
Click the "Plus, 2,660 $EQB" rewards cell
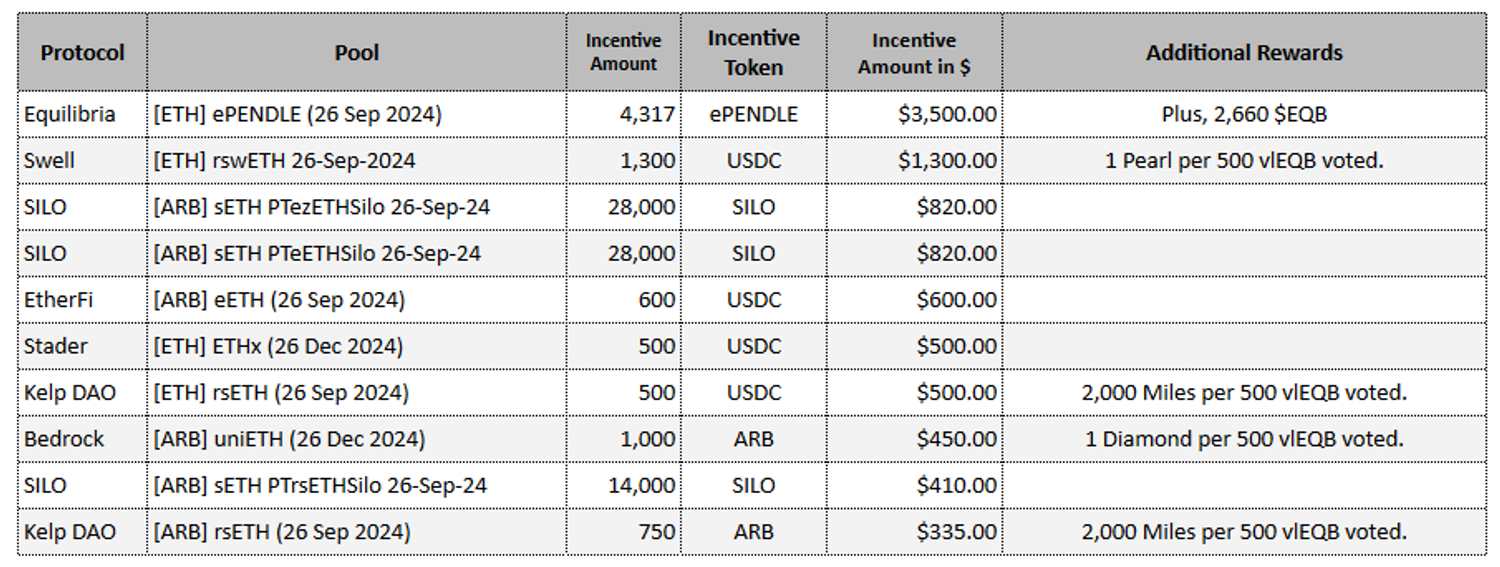(x=1244, y=114)
